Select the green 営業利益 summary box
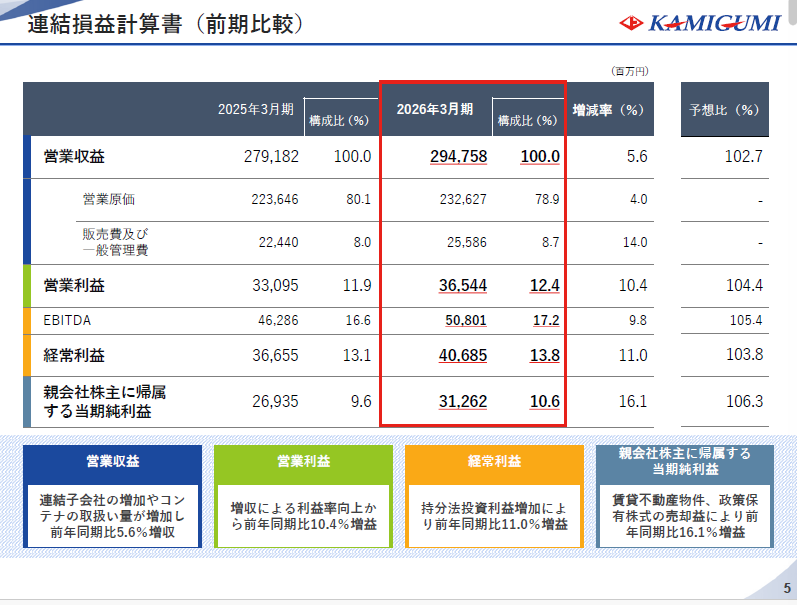This screenshot has width=797, height=605. [x=303, y=496]
